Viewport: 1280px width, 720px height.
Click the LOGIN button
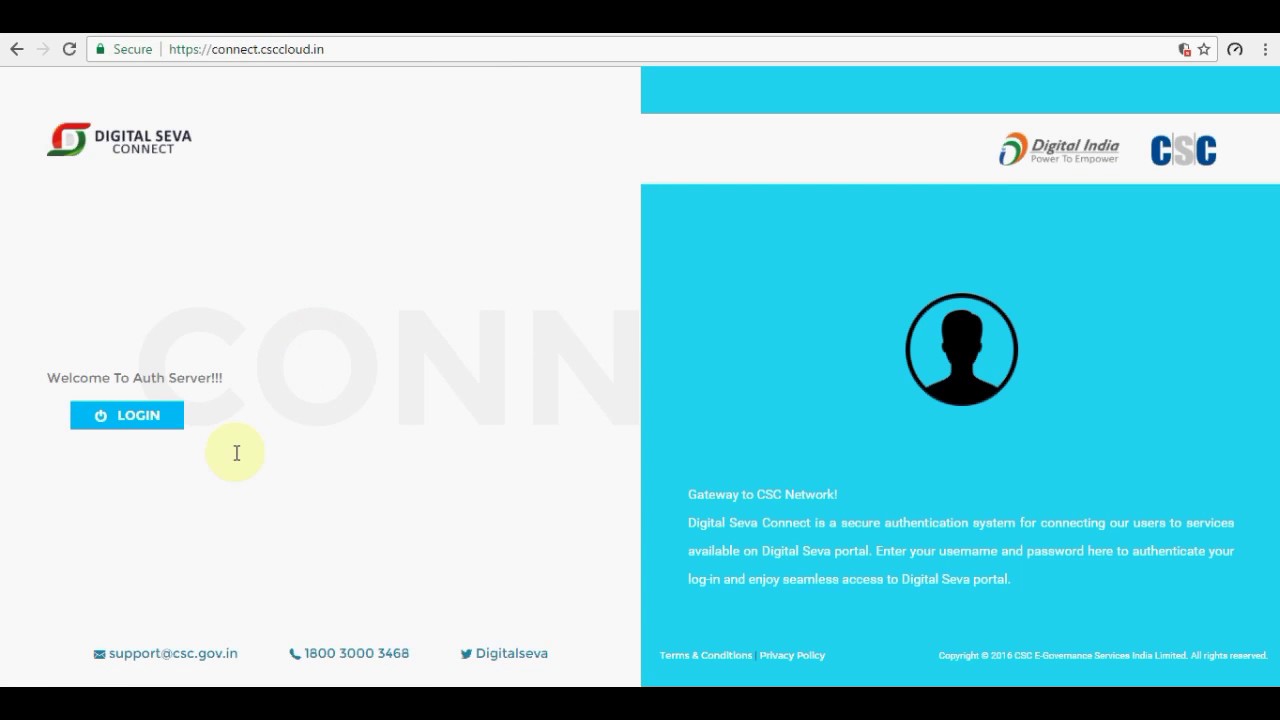[127, 415]
